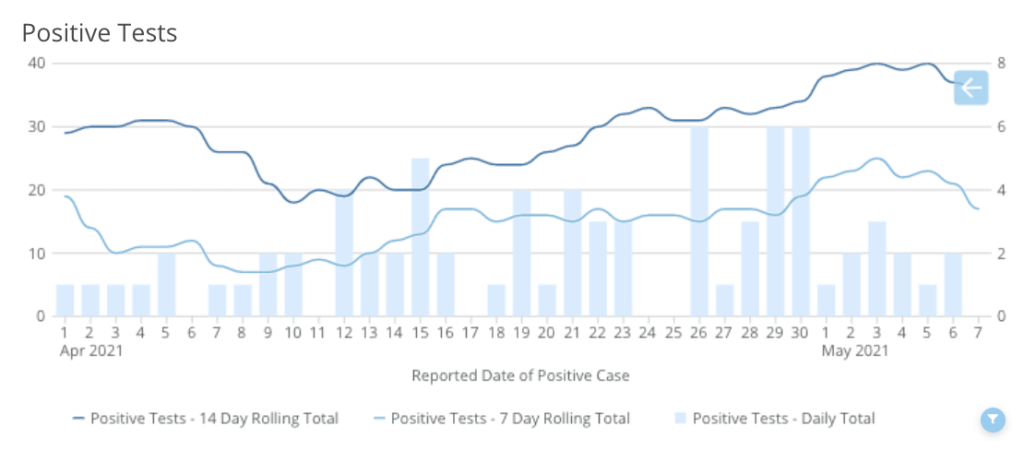Image resolution: width=1024 pixels, height=462 pixels.
Task: Click the Reported Date of Positive Case label
Action: pos(520,376)
